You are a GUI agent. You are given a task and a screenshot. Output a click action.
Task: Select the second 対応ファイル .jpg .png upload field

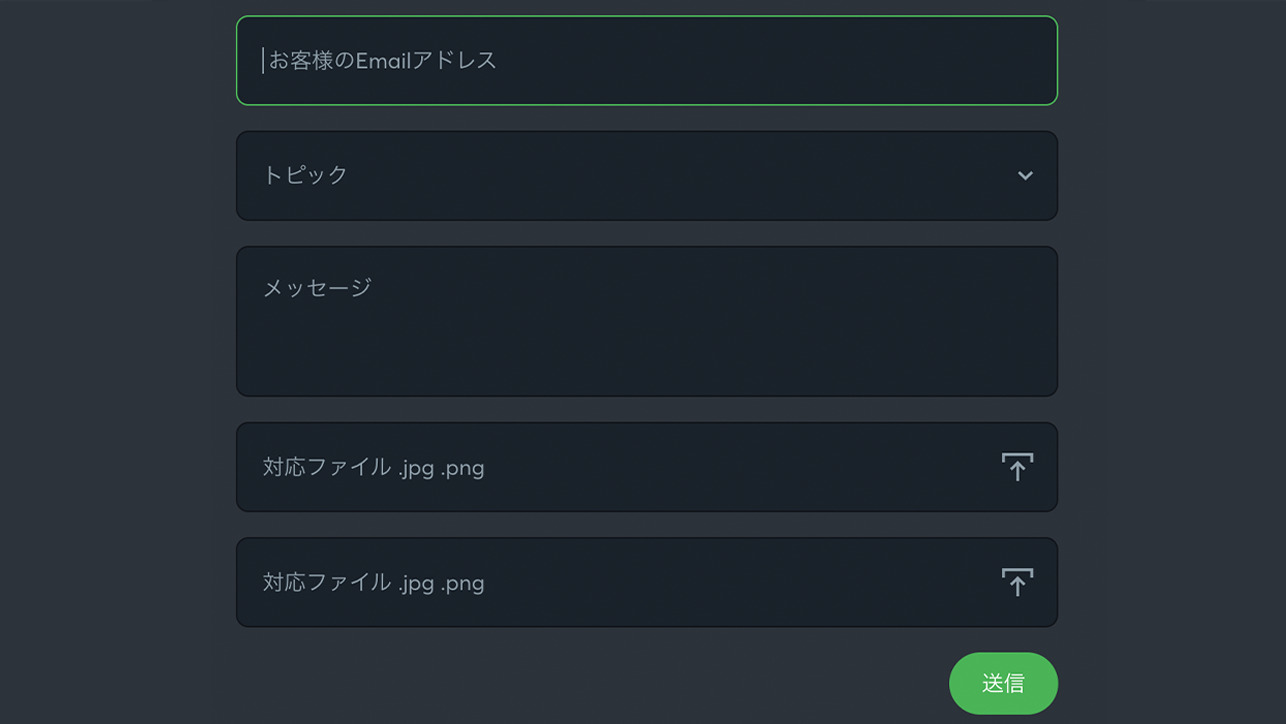[x=647, y=582]
